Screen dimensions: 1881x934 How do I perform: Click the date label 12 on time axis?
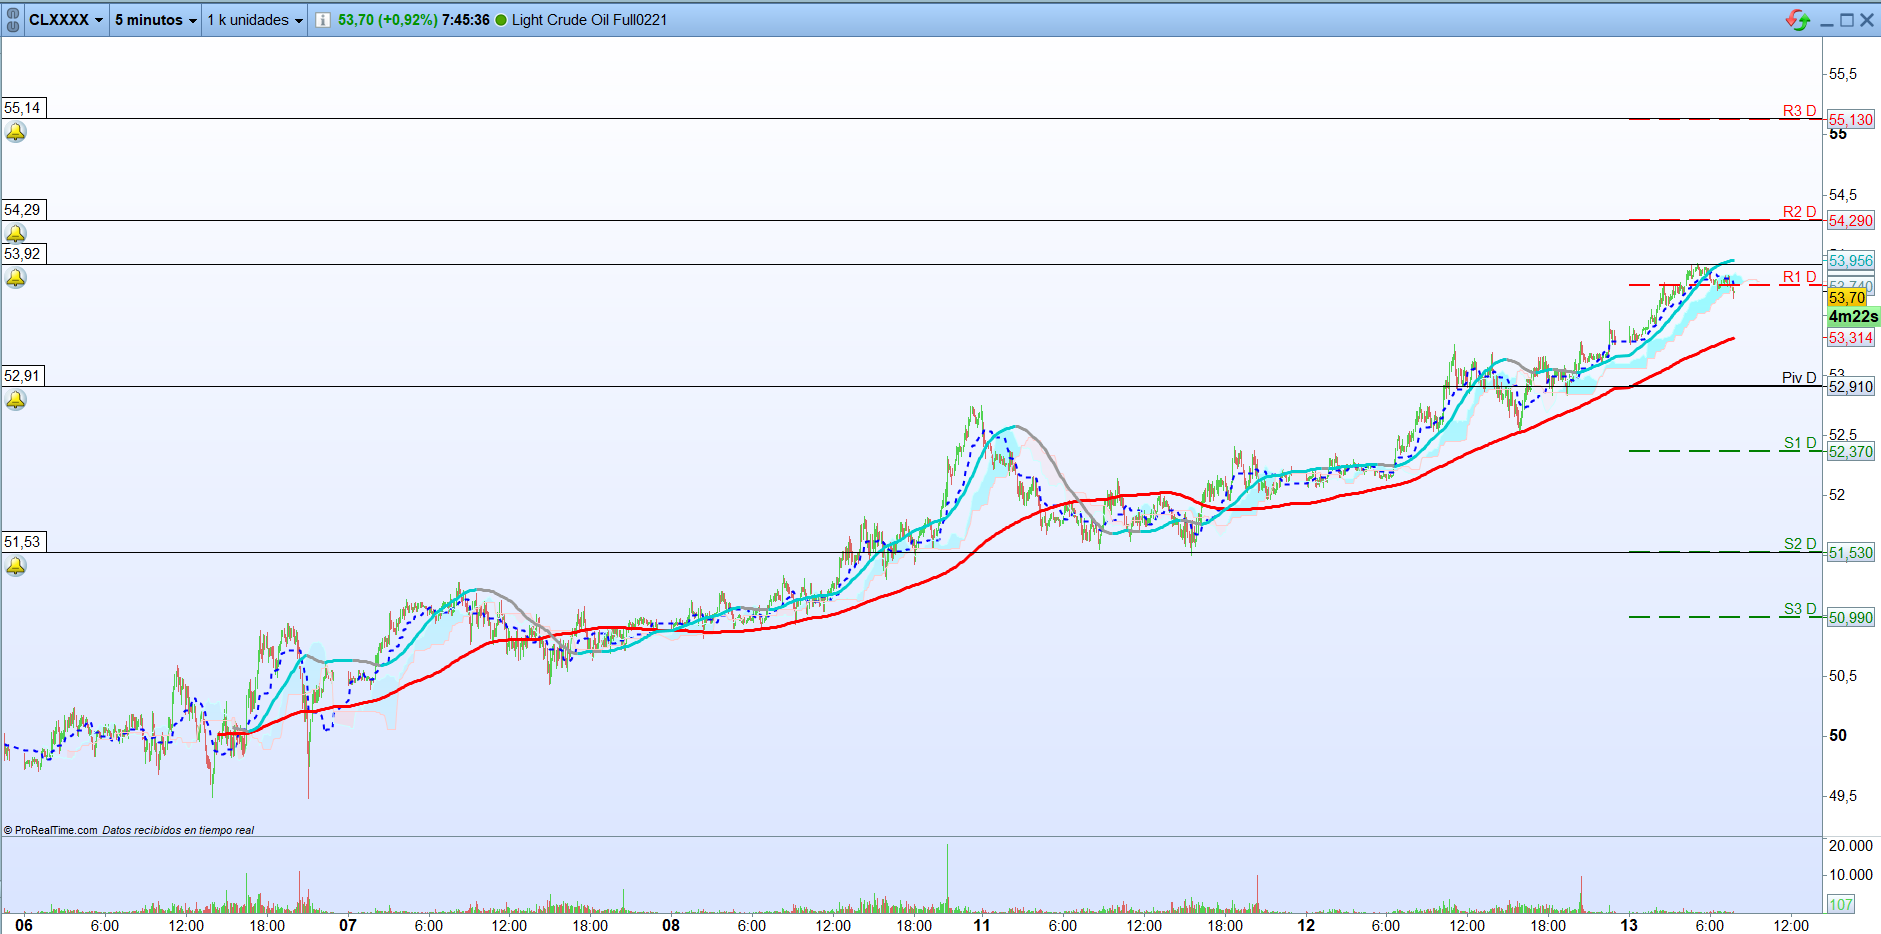pyautogui.click(x=1306, y=925)
